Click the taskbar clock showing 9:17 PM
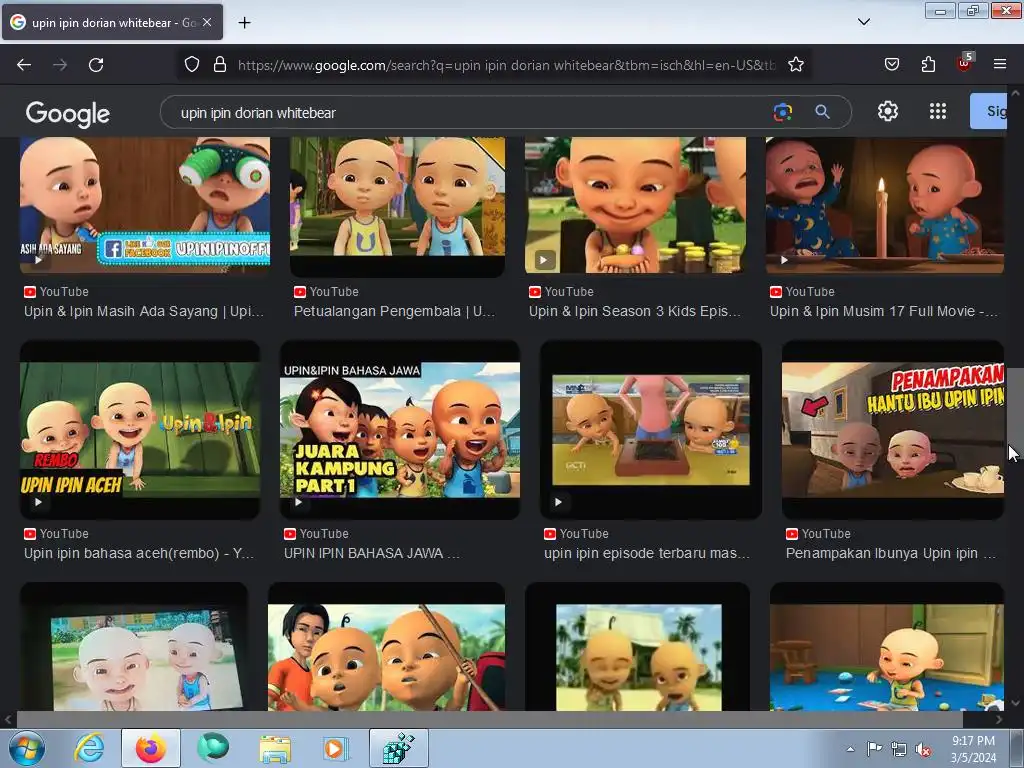 [973, 749]
